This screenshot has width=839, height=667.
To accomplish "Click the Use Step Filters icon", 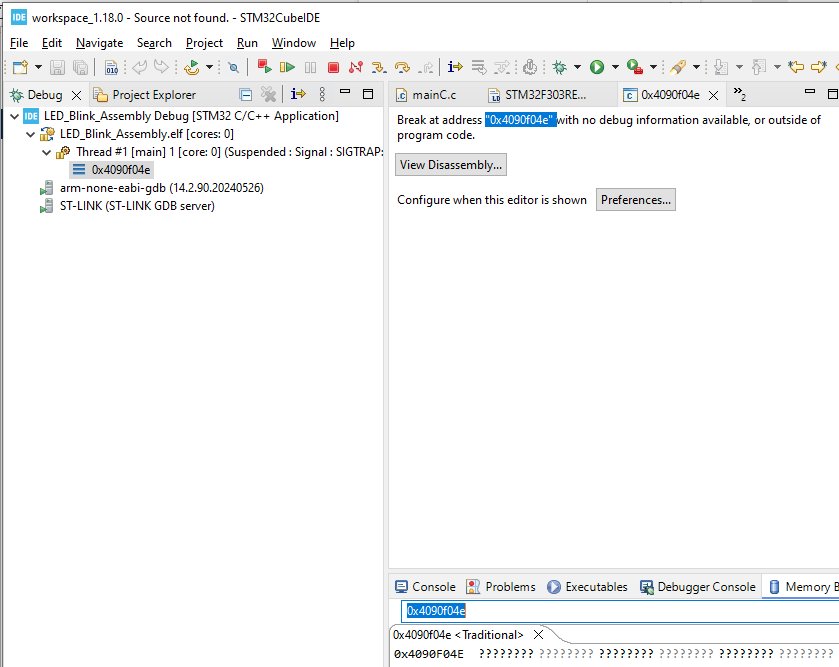I will 502,67.
